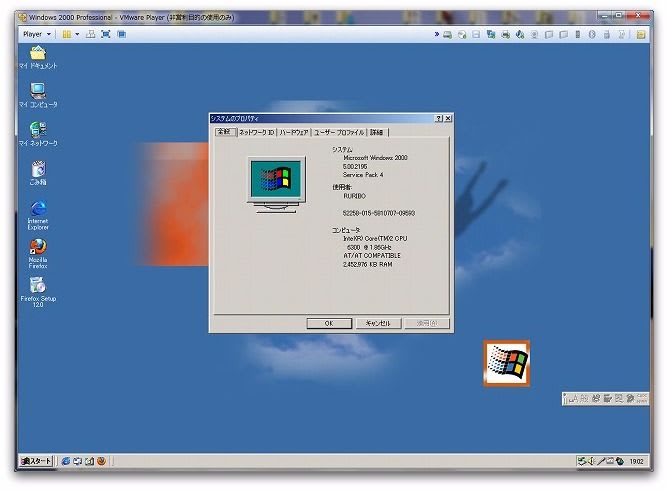Close the System Properties dialog
The image size is (668, 490).
[x=448, y=118]
